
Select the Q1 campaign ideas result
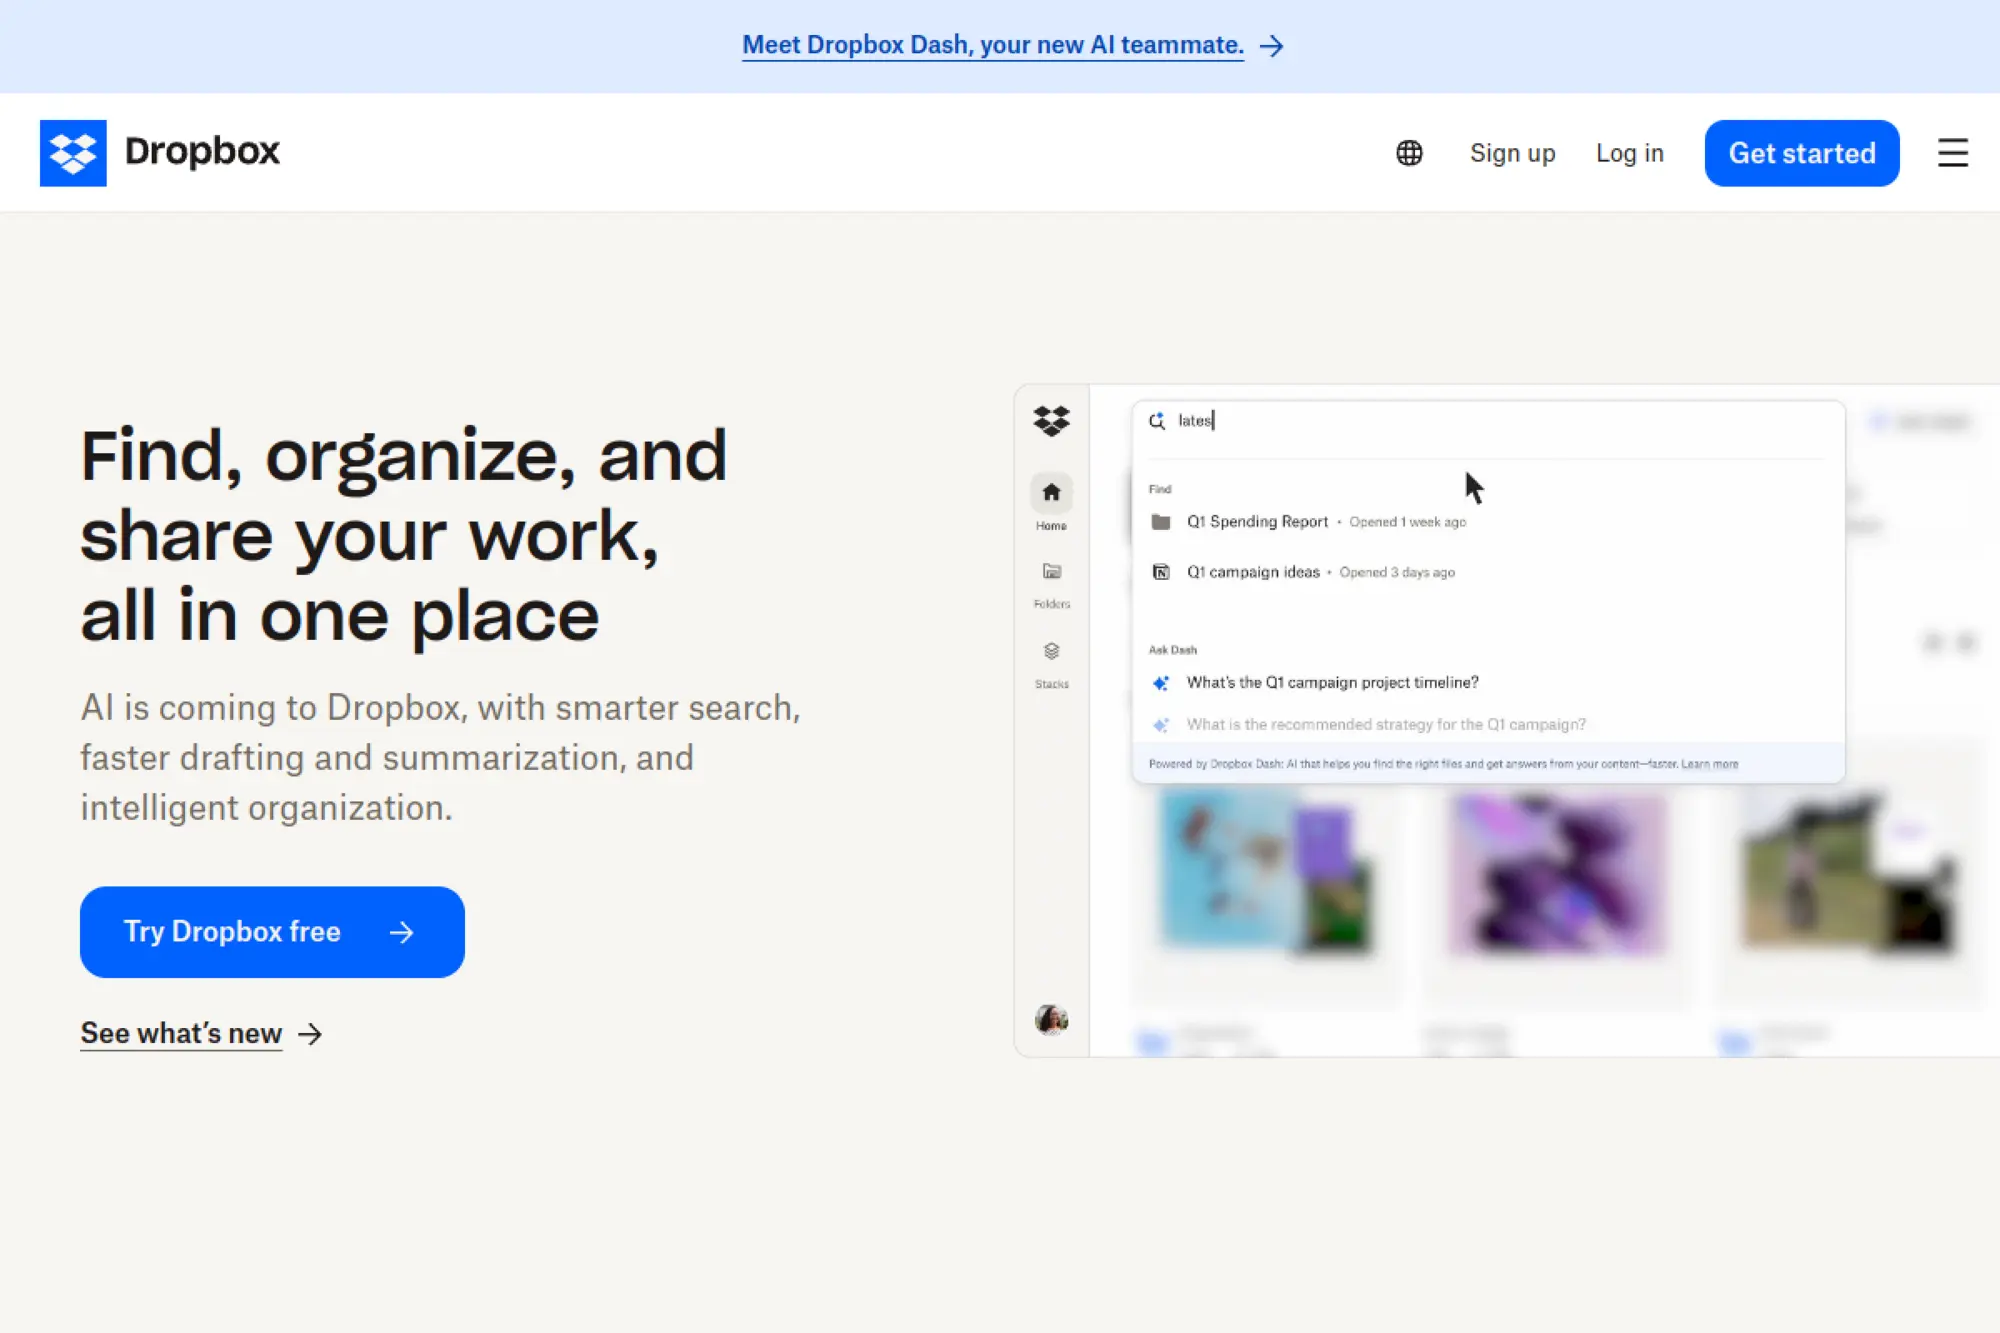tap(1252, 571)
